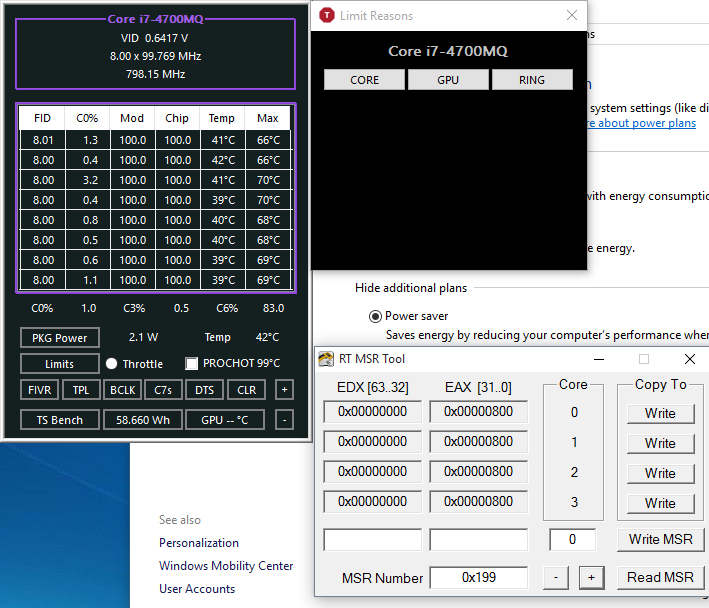
Task: Close the Limit Reasons window
Action: tap(572, 16)
